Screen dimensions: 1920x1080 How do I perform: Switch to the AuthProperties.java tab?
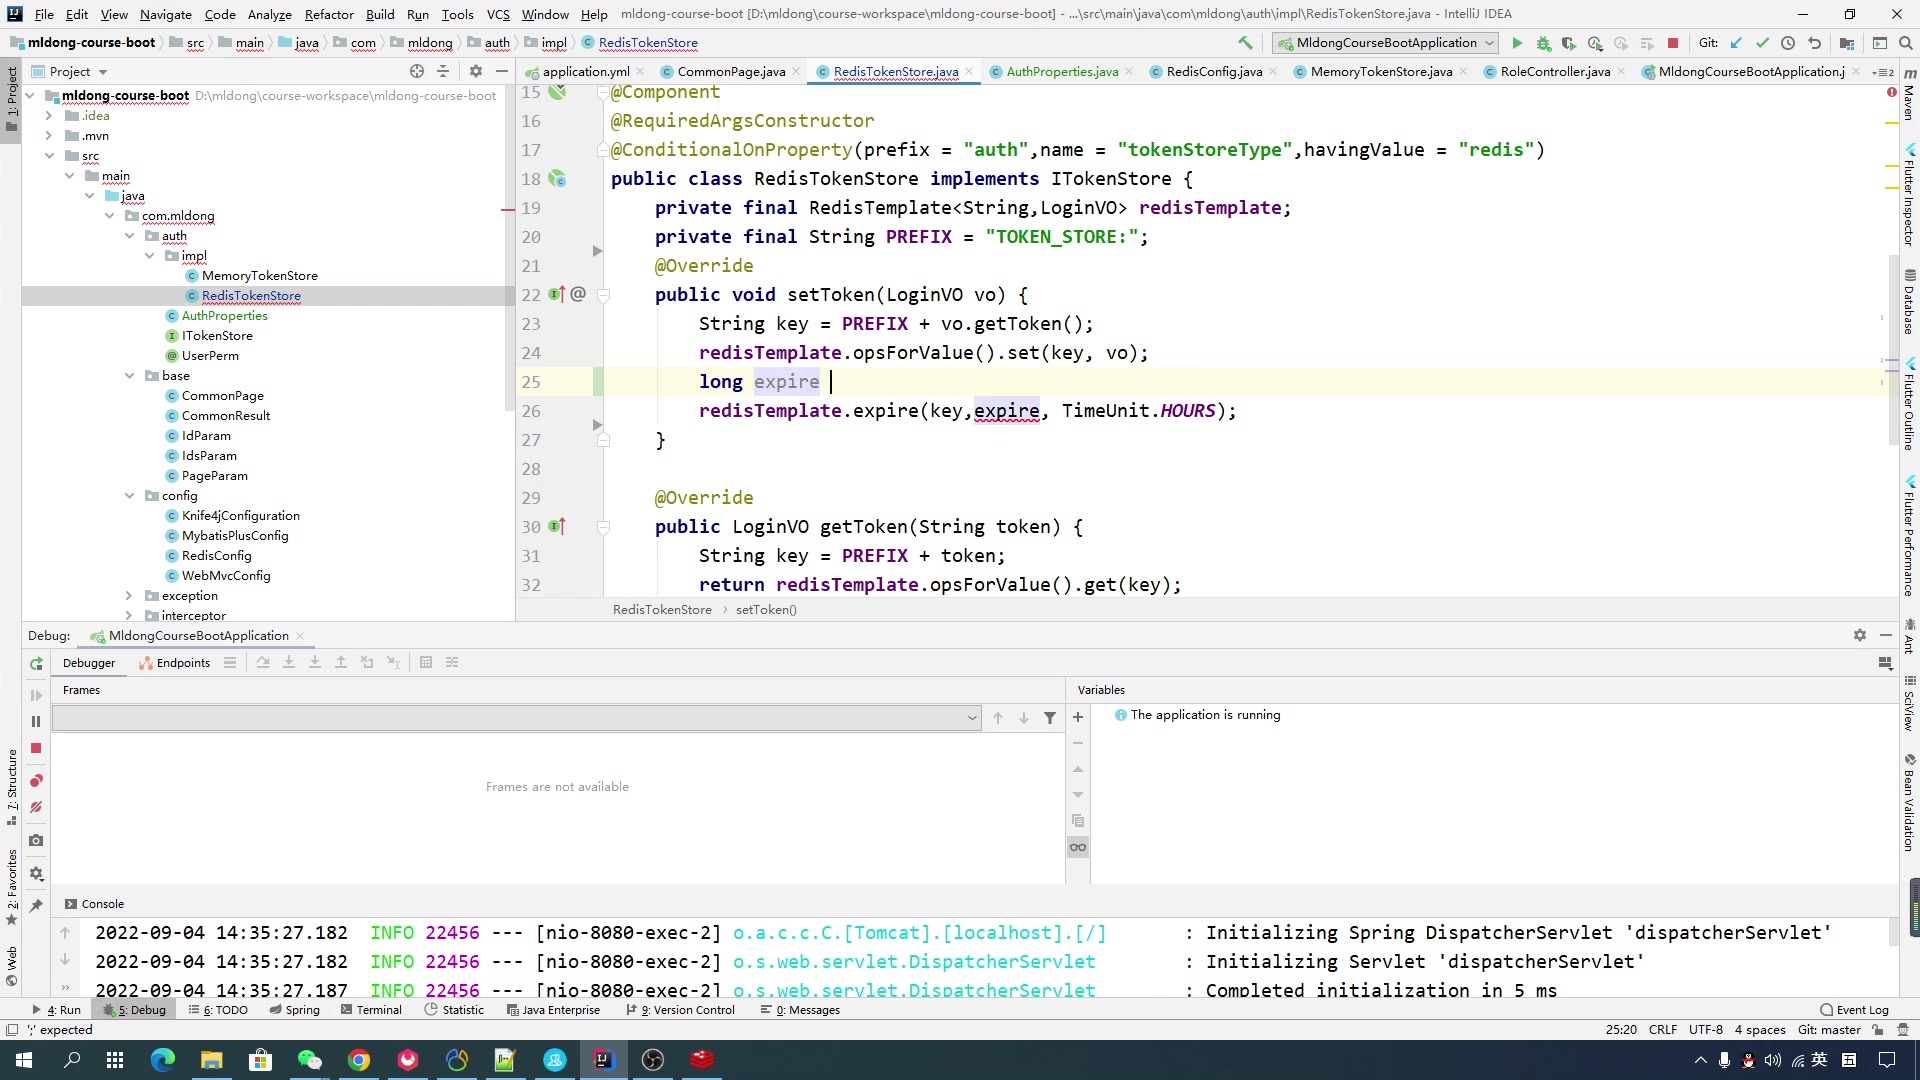coord(1061,72)
